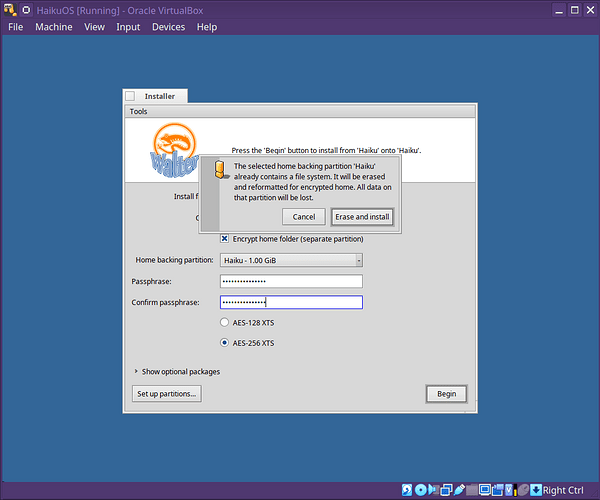600x500 pixels.
Task: Click the pin icon in the title bar
Action: point(26,10)
